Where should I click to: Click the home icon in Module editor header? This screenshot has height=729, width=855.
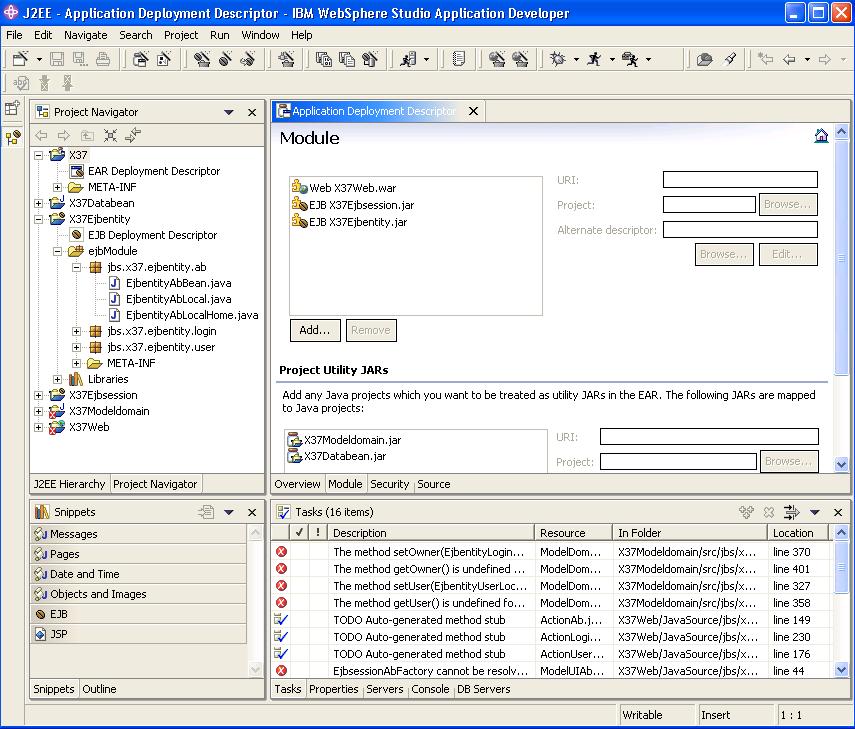pyautogui.click(x=821, y=135)
